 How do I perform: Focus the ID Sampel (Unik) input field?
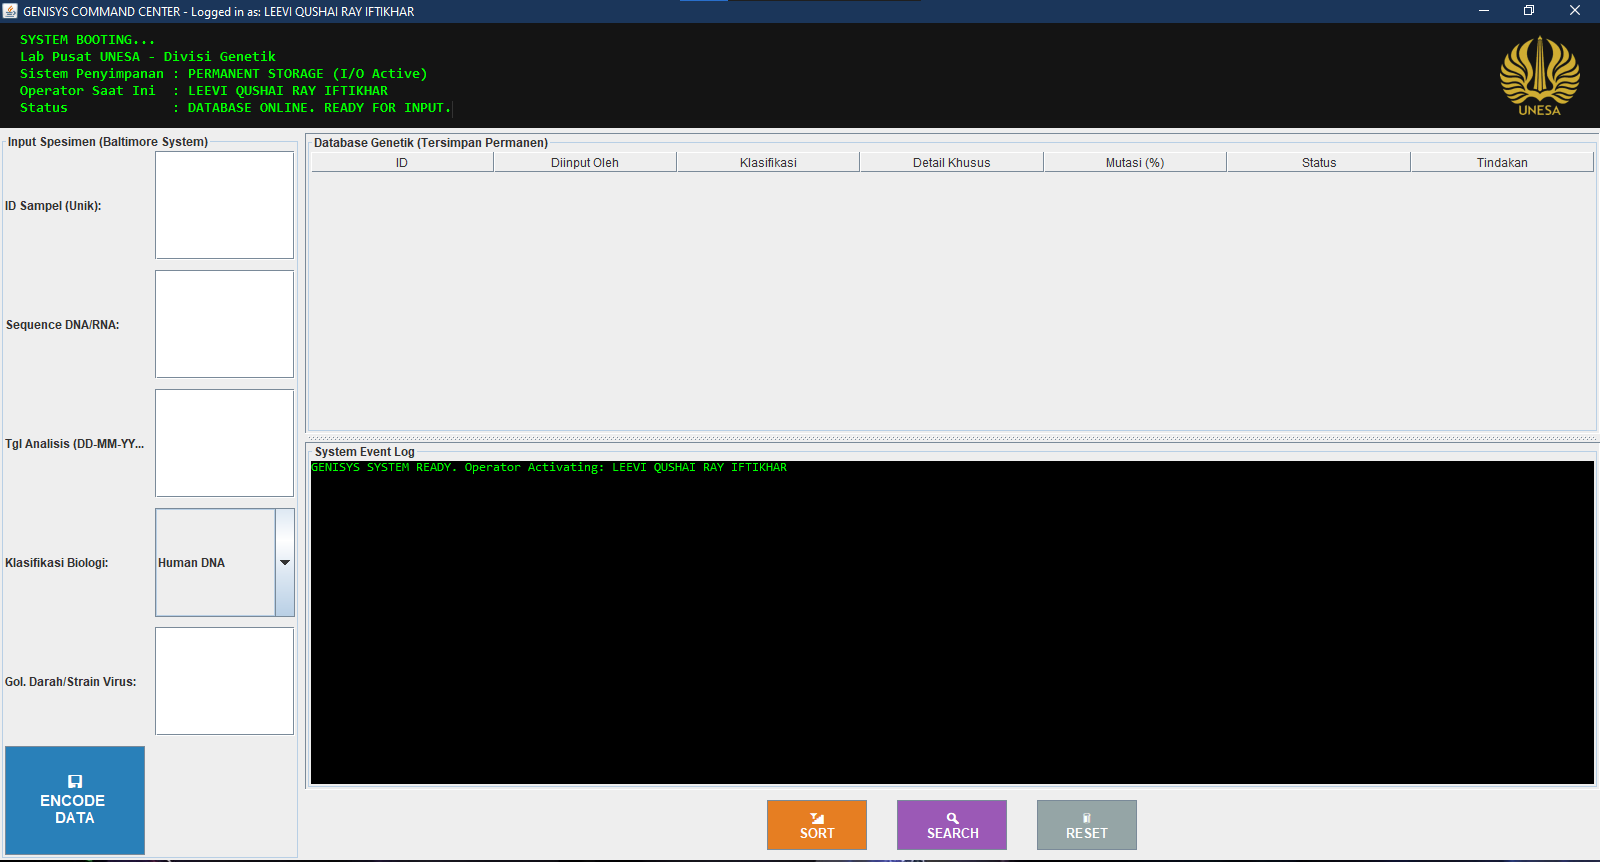pos(224,205)
